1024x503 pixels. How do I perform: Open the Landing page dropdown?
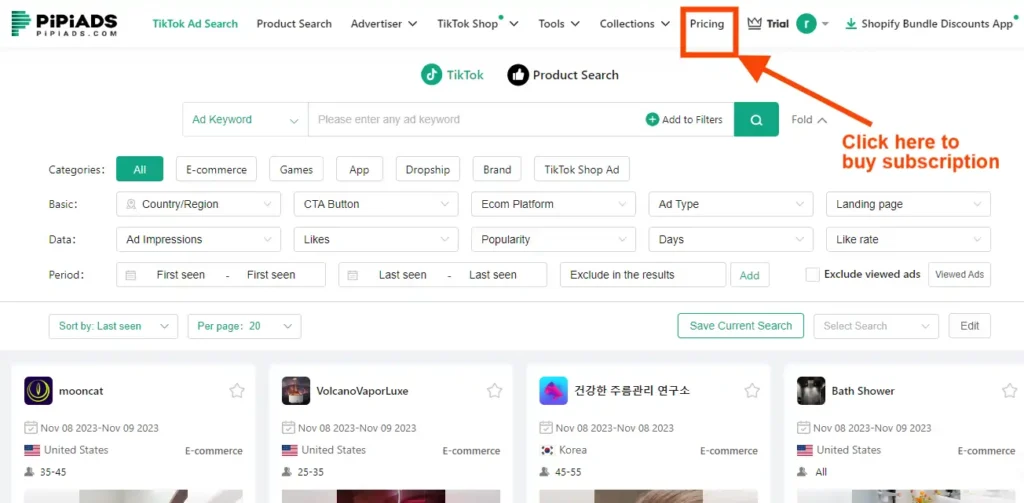tap(908, 204)
